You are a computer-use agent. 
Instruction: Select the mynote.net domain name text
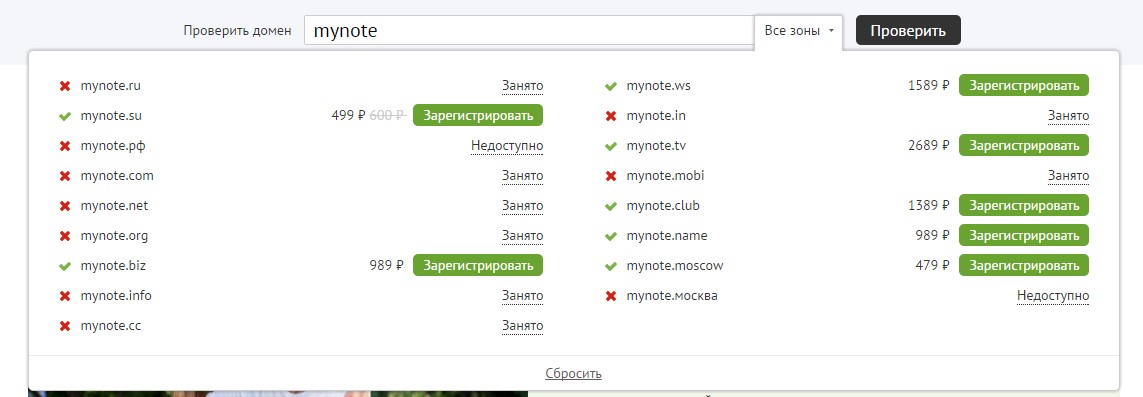click(x=114, y=206)
